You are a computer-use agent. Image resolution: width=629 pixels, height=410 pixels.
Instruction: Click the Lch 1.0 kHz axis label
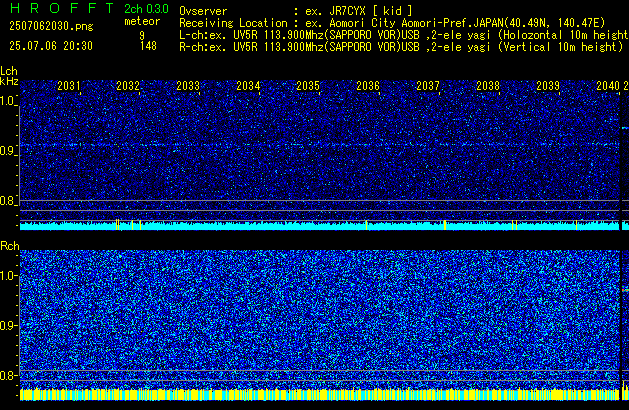(x=8, y=101)
